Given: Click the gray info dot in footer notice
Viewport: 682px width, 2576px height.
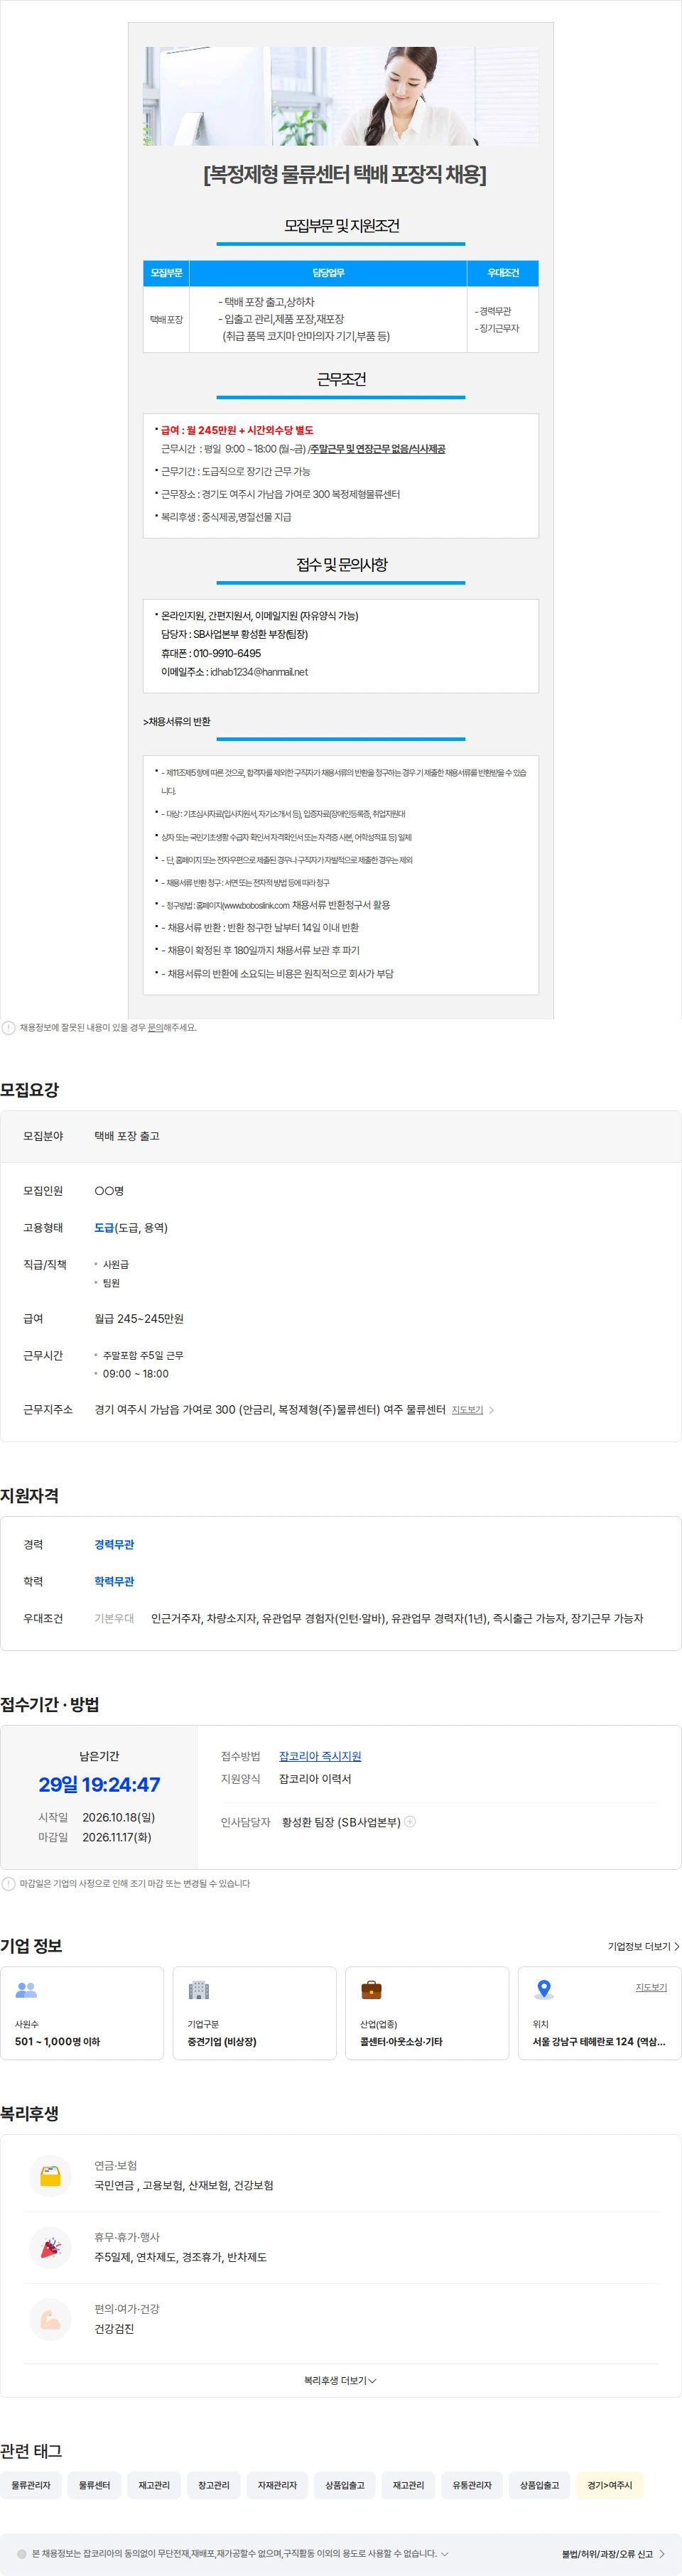Looking at the screenshot, I should pyautogui.click(x=22, y=2553).
